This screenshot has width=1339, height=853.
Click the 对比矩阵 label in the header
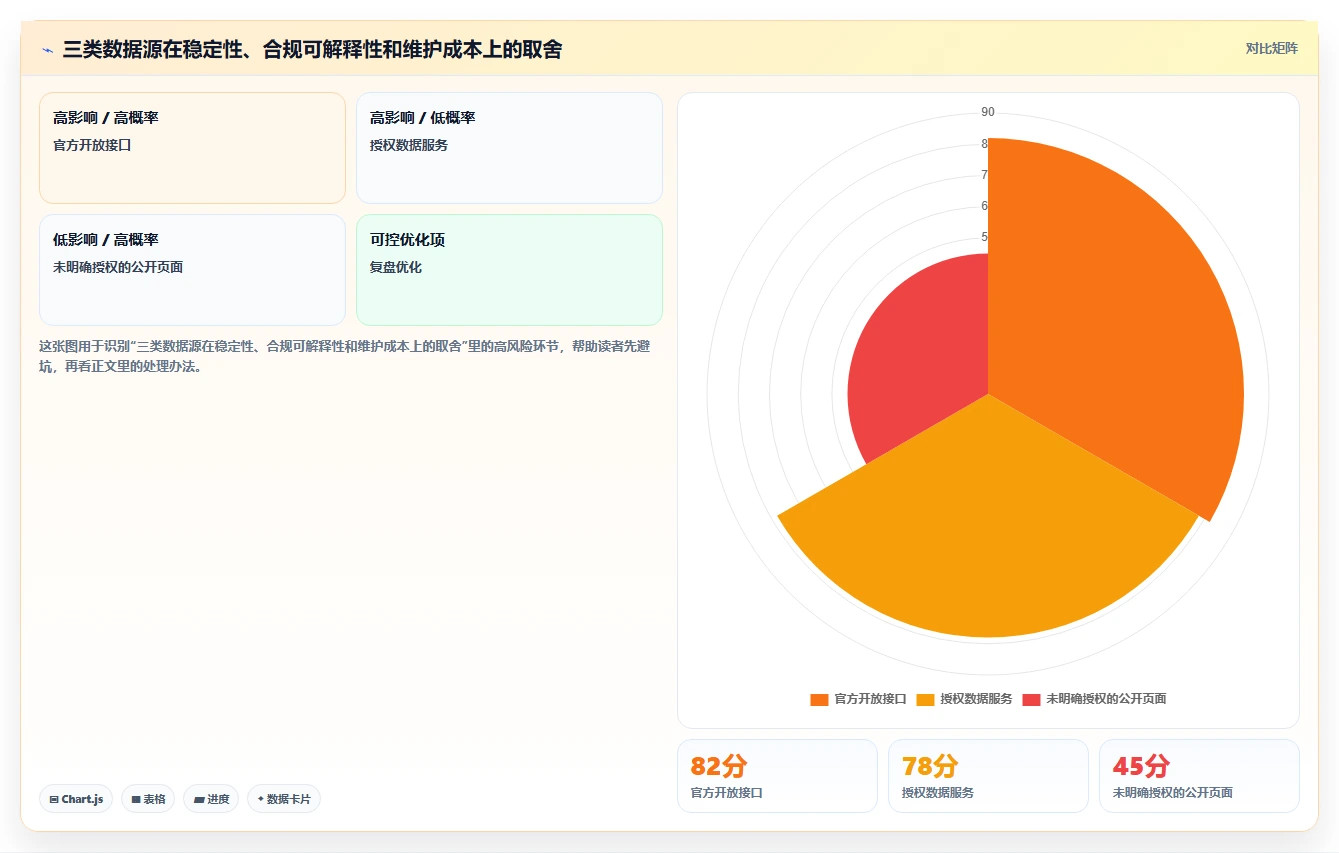point(1272,48)
